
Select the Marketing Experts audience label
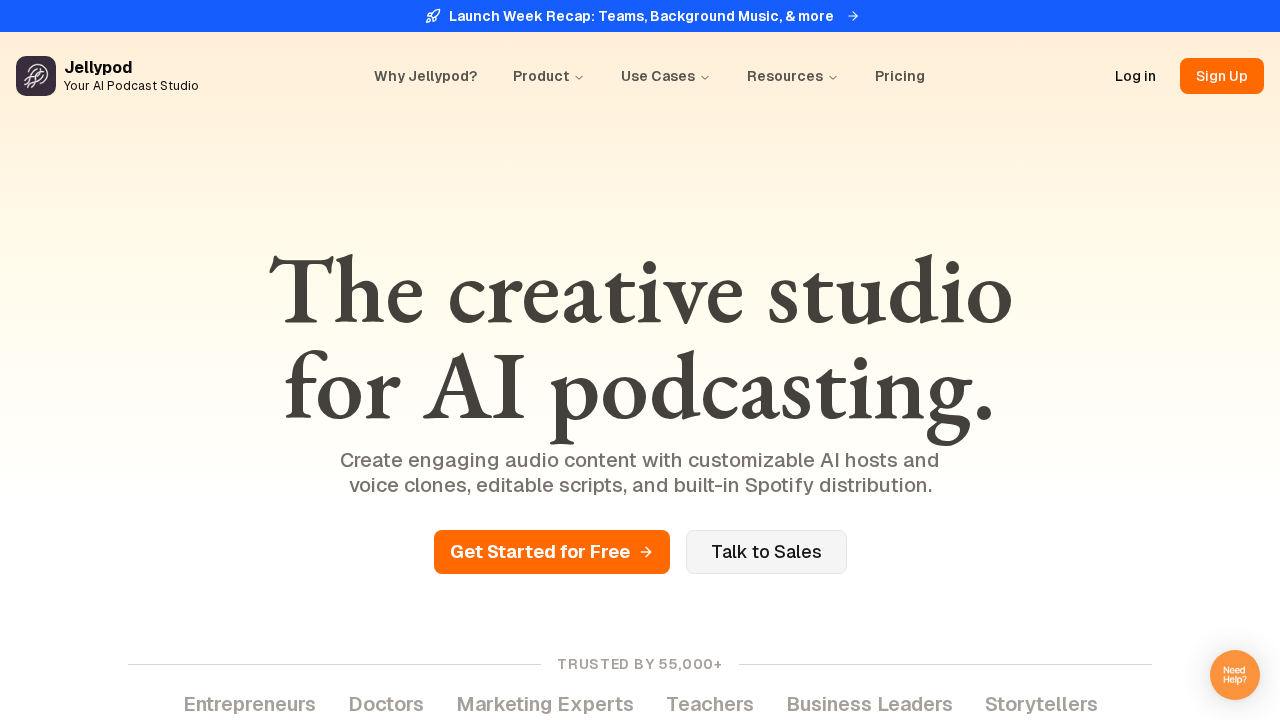[545, 704]
